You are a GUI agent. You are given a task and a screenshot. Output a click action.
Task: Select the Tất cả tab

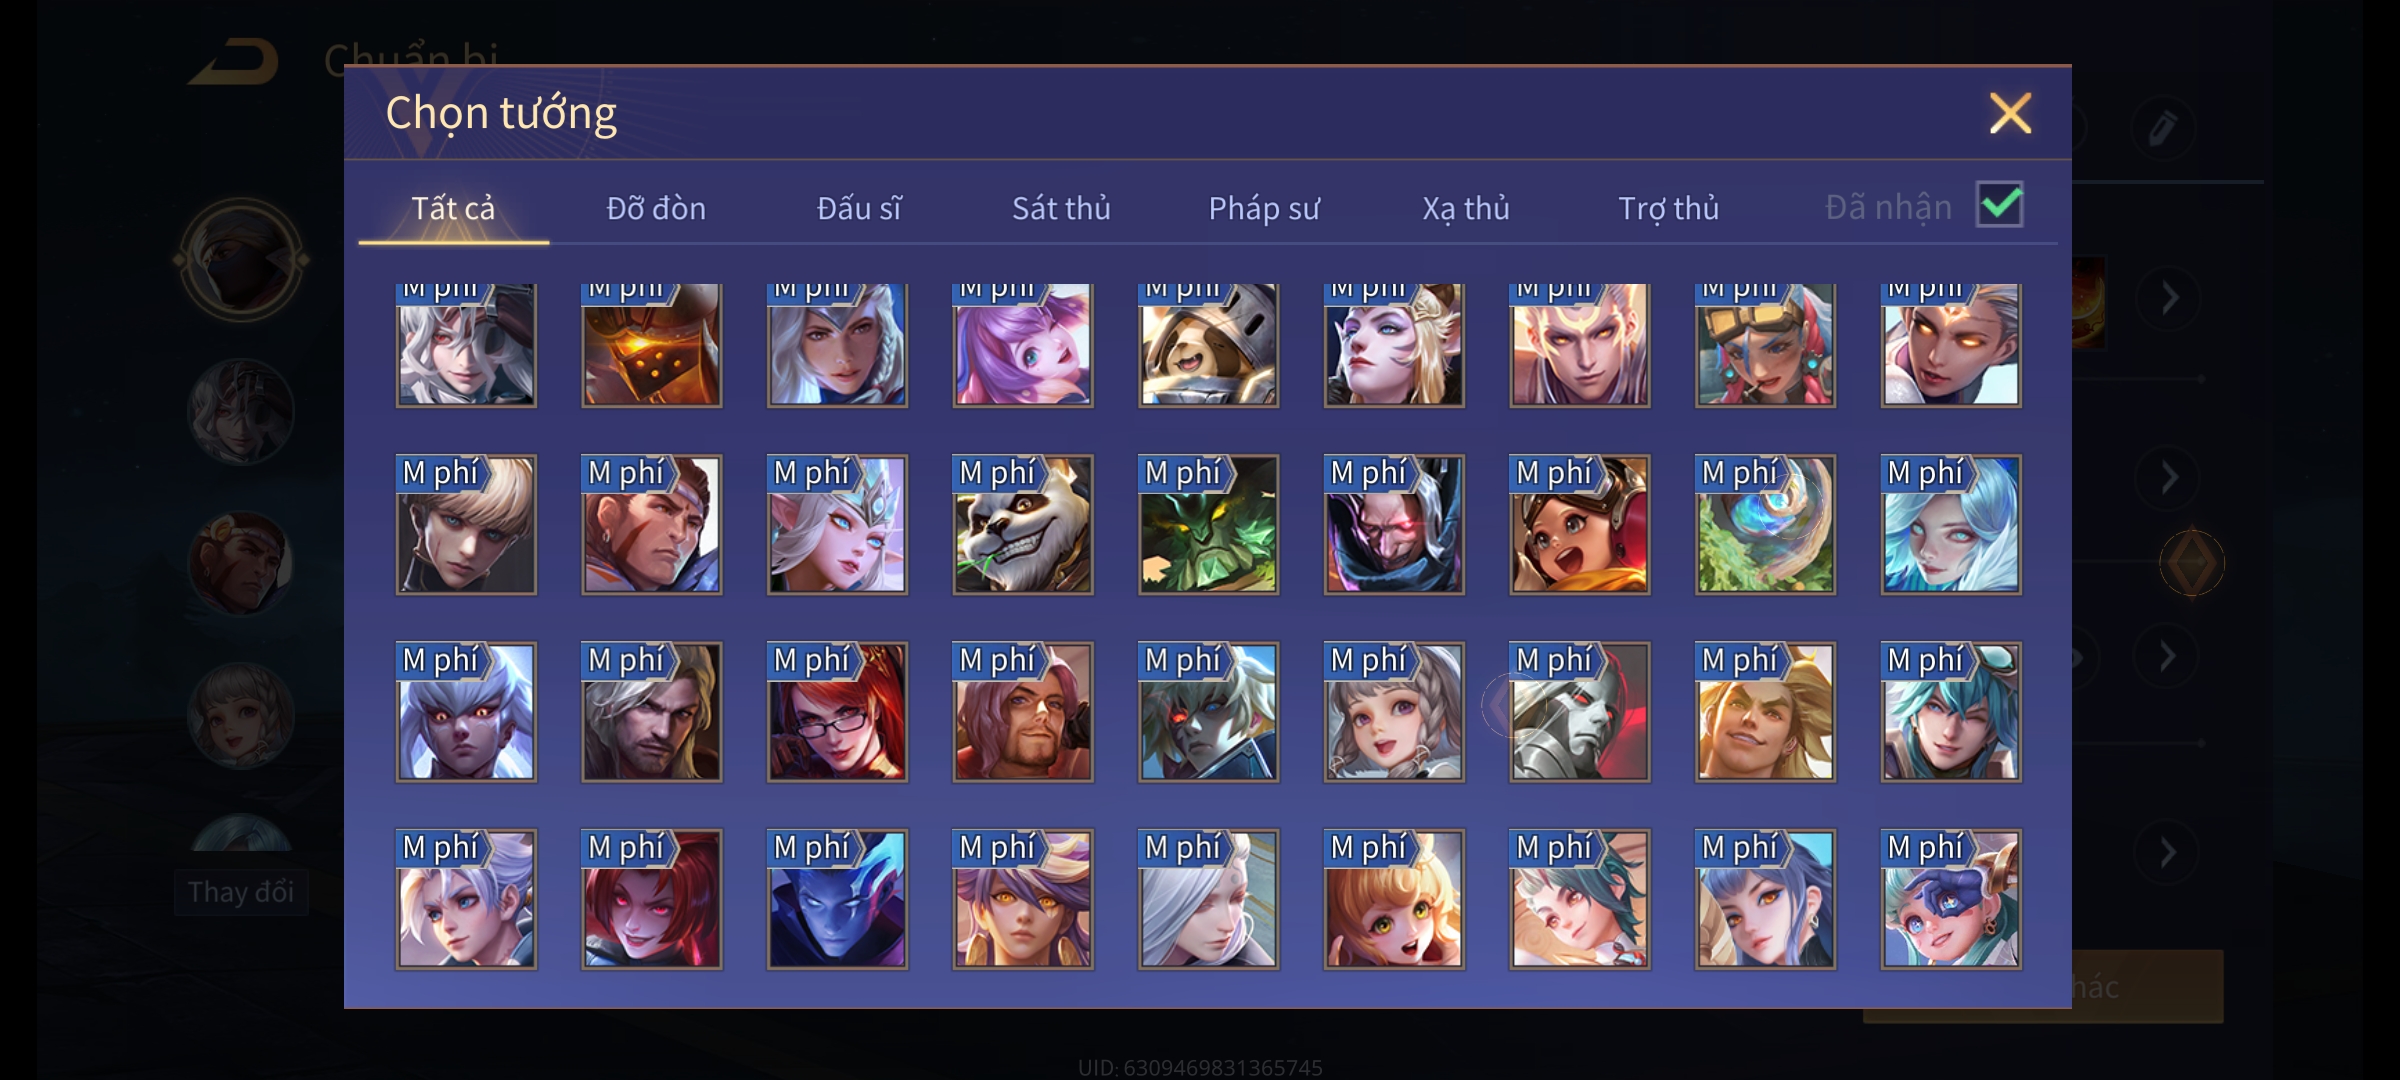pos(453,208)
